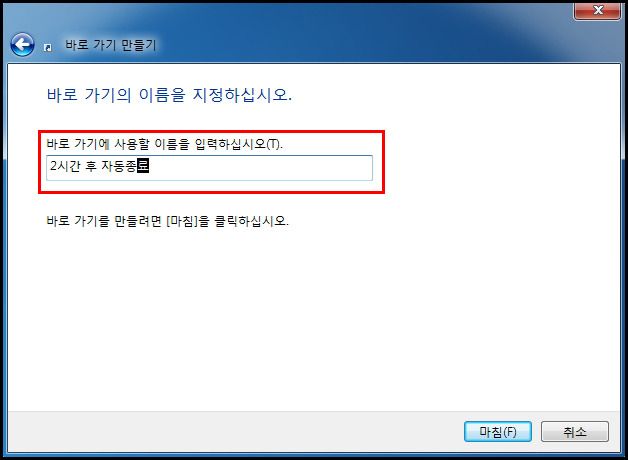628x460 pixels.
Task: Click the 후 character in name field
Action: pos(91,166)
